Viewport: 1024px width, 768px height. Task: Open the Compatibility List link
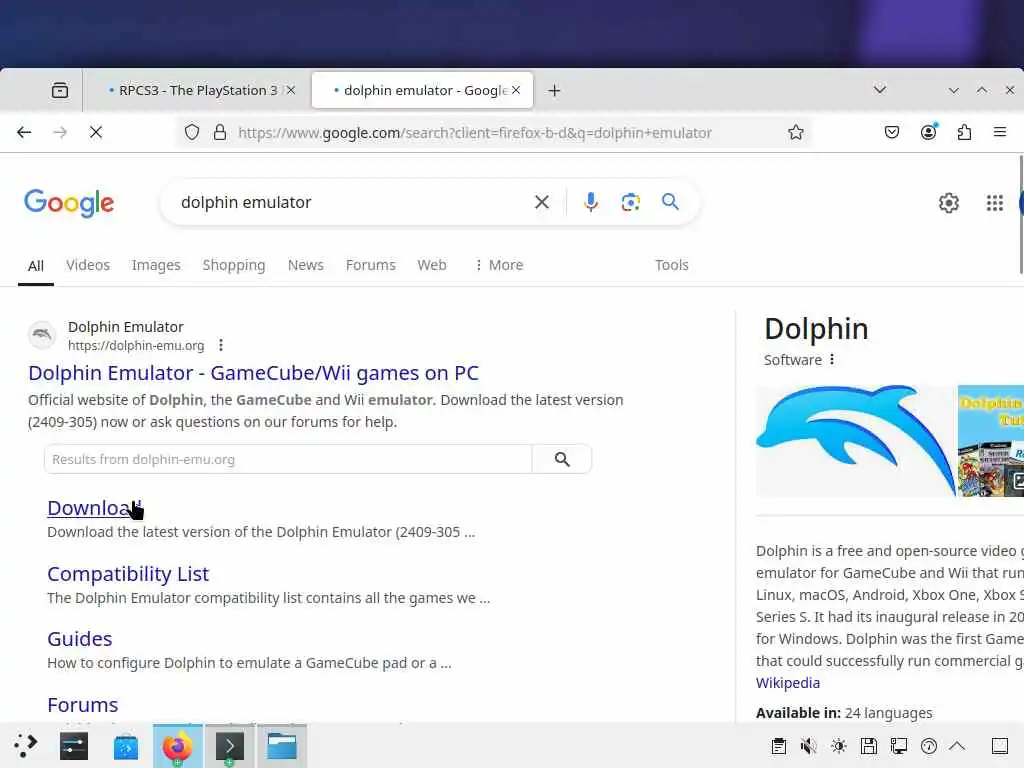point(128,574)
